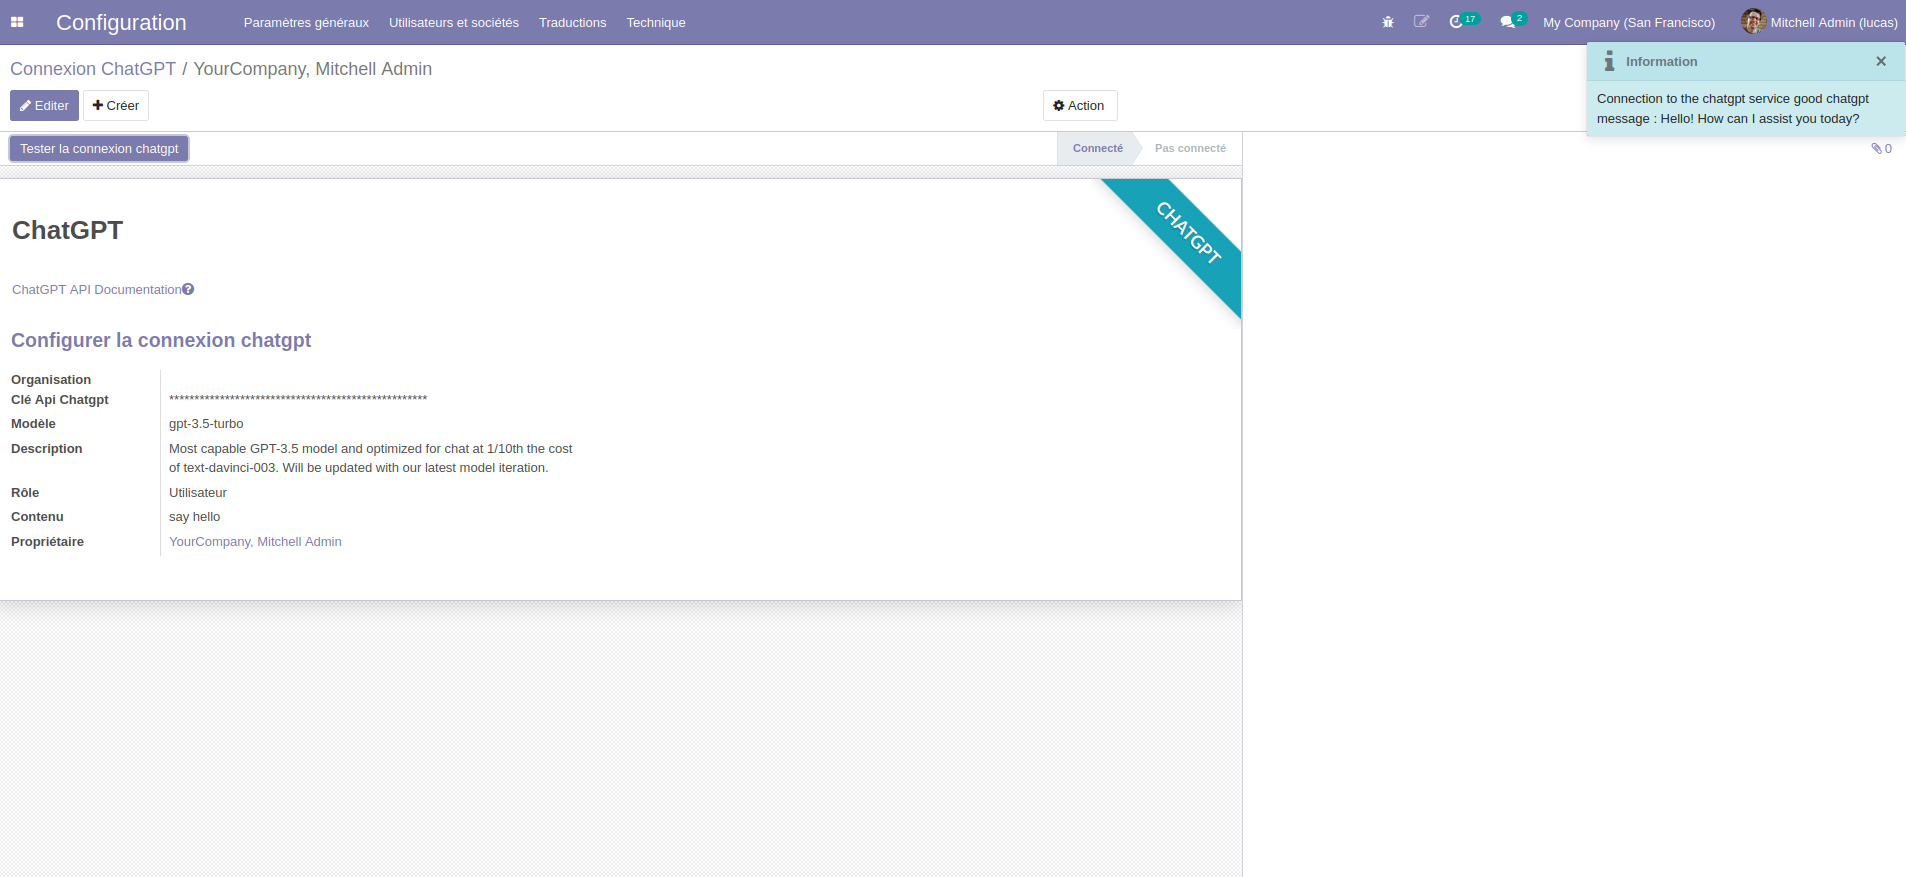The width and height of the screenshot is (1906, 877).
Task: Click the Clé Api Chatgpt label
Action: [60, 399]
